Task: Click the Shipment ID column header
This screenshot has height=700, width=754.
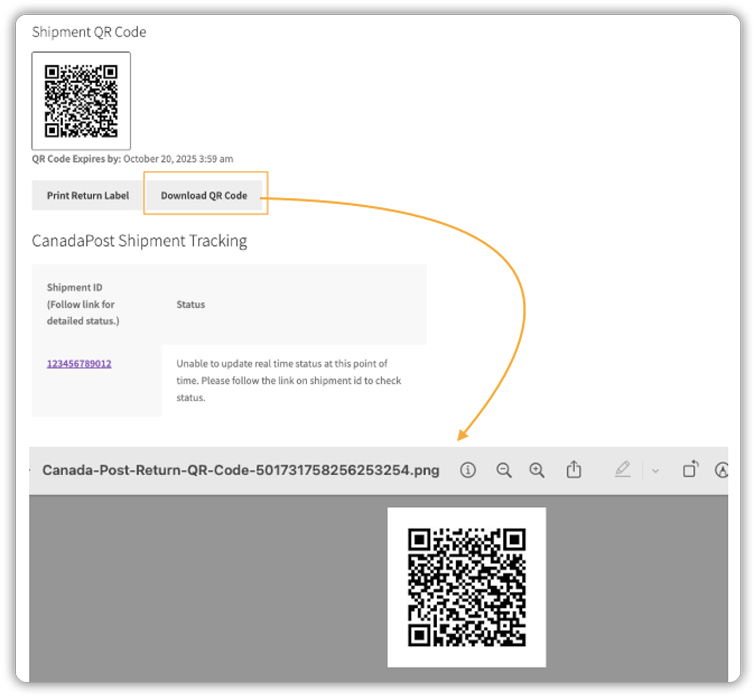Action: click(81, 304)
